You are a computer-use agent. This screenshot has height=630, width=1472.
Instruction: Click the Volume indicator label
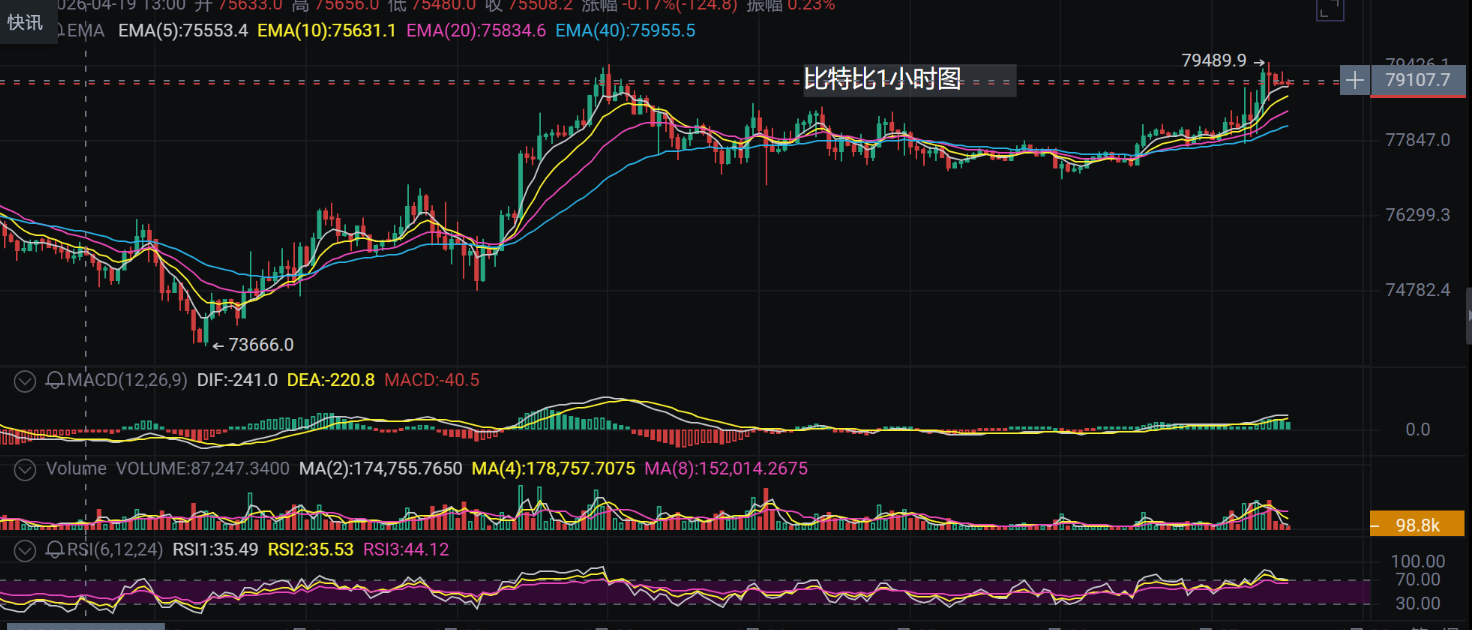76,468
